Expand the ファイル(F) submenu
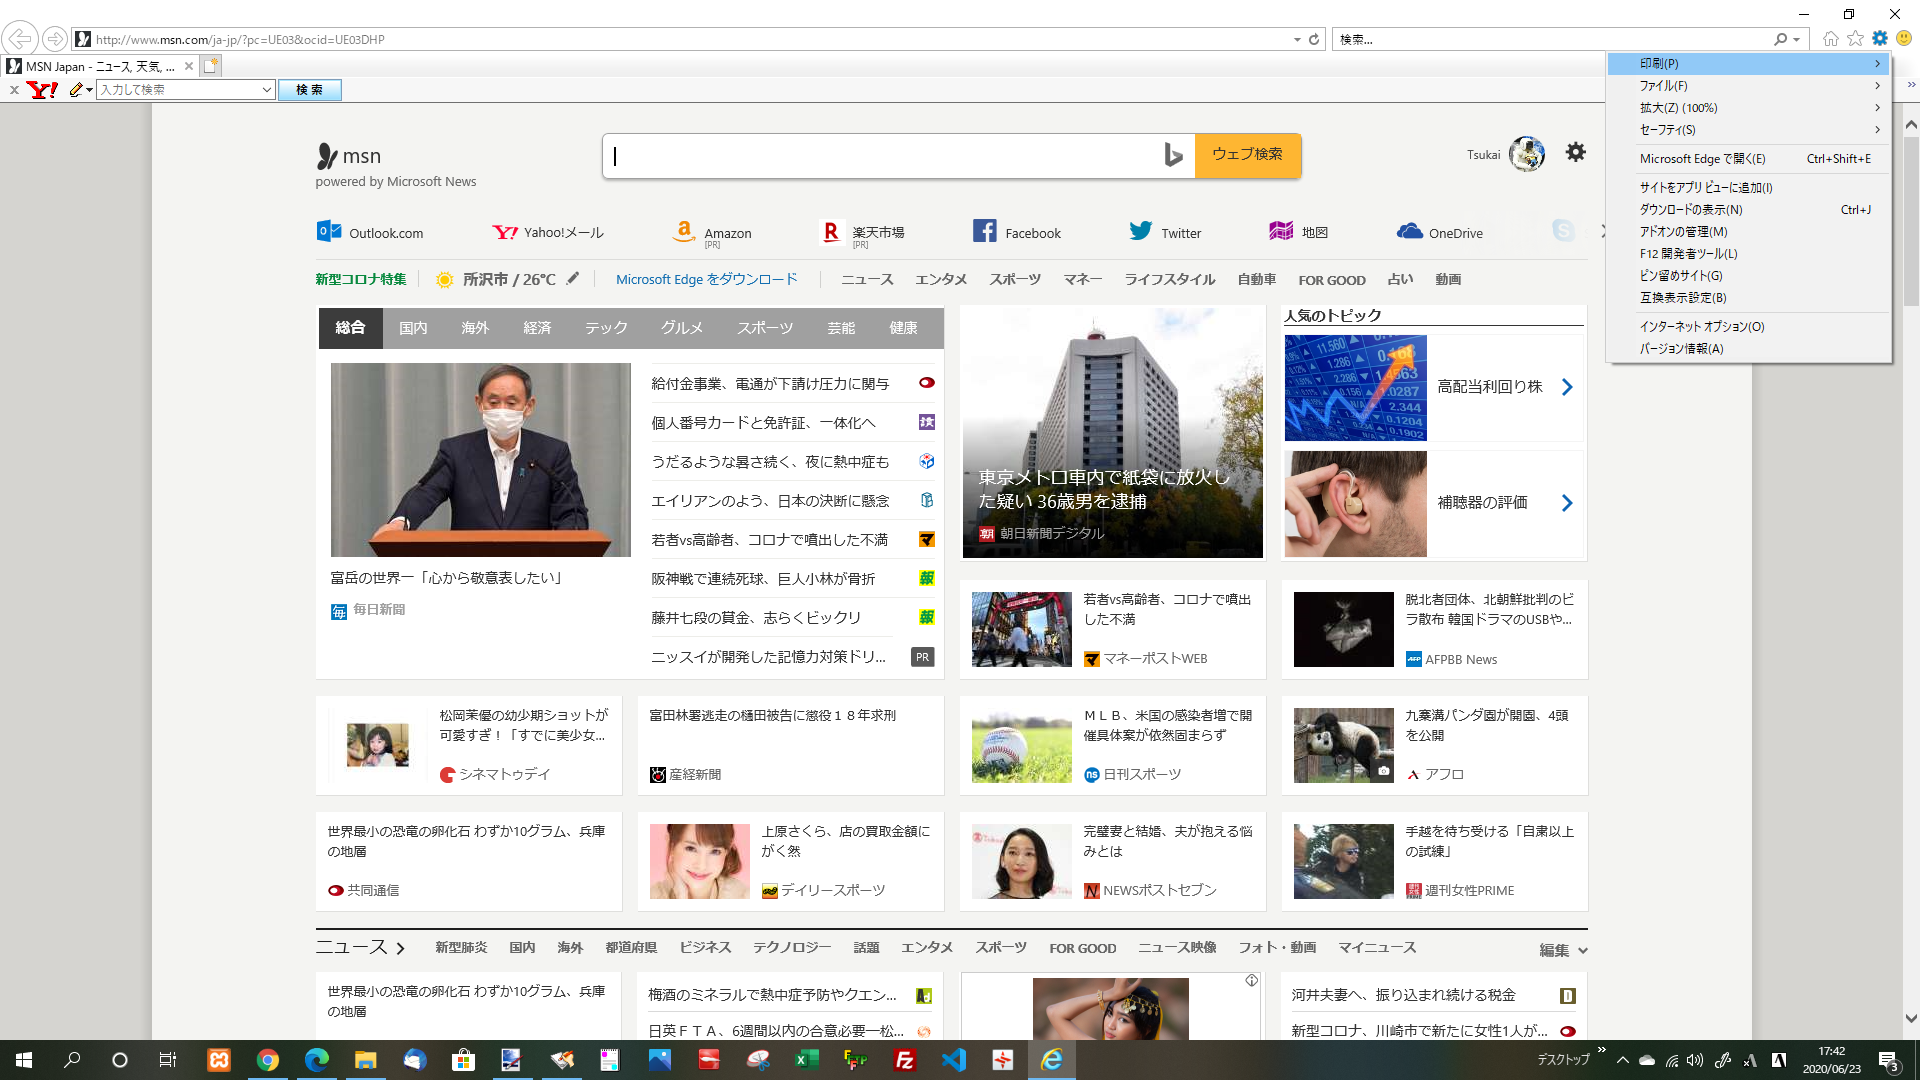The height and width of the screenshot is (1080, 1920). pyautogui.click(x=1747, y=85)
